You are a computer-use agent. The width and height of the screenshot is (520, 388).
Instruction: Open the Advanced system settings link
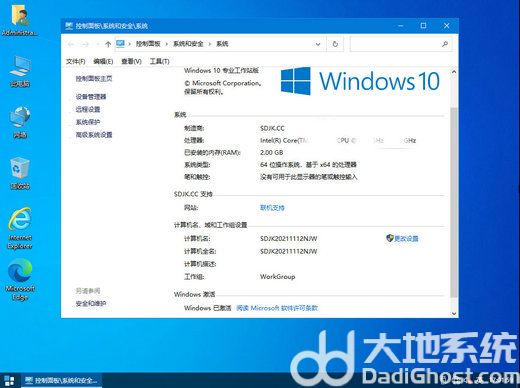tap(94, 135)
